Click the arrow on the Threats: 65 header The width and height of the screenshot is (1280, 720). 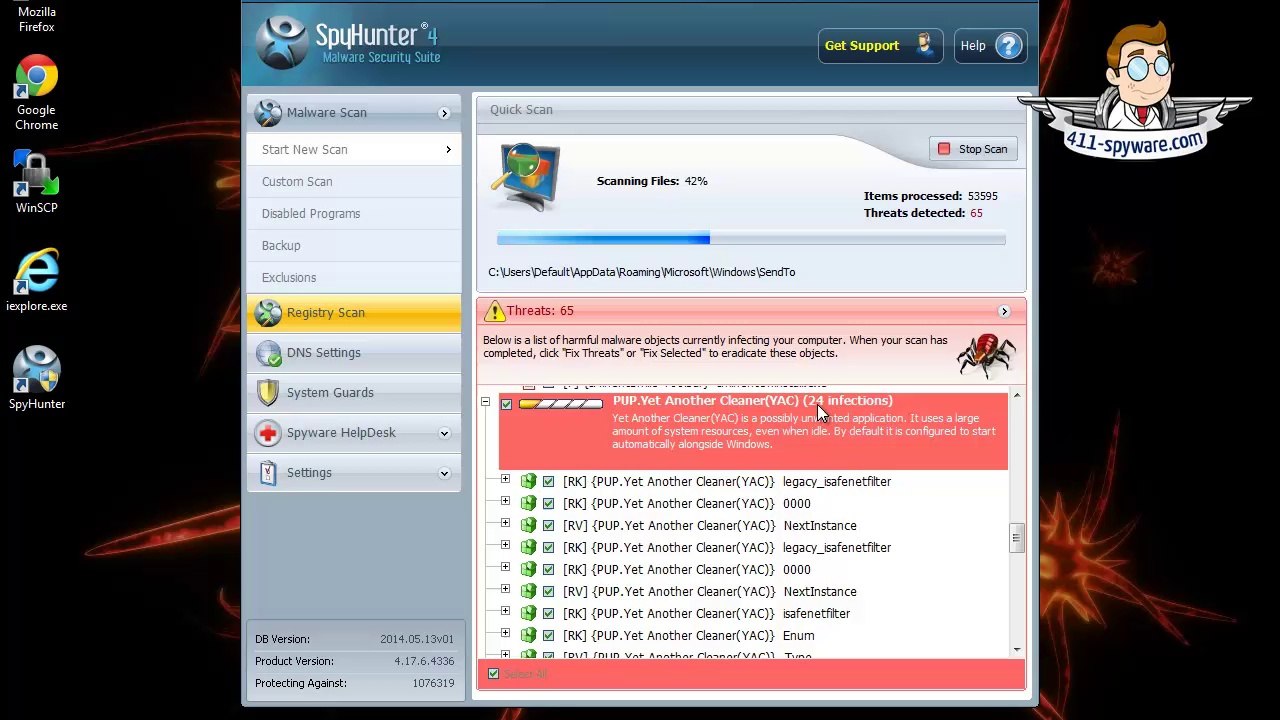pos(1004,311)
